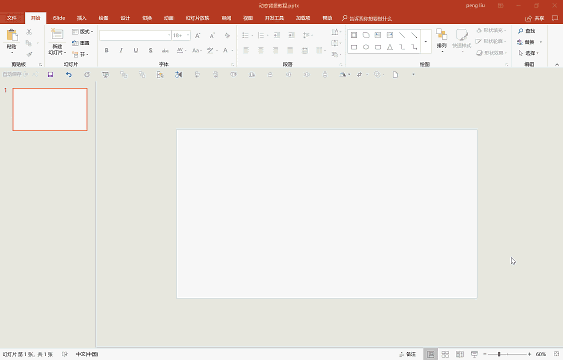Click the align text right icon
Viewport: 563px width, 360px height.
(x=275, y=51)
